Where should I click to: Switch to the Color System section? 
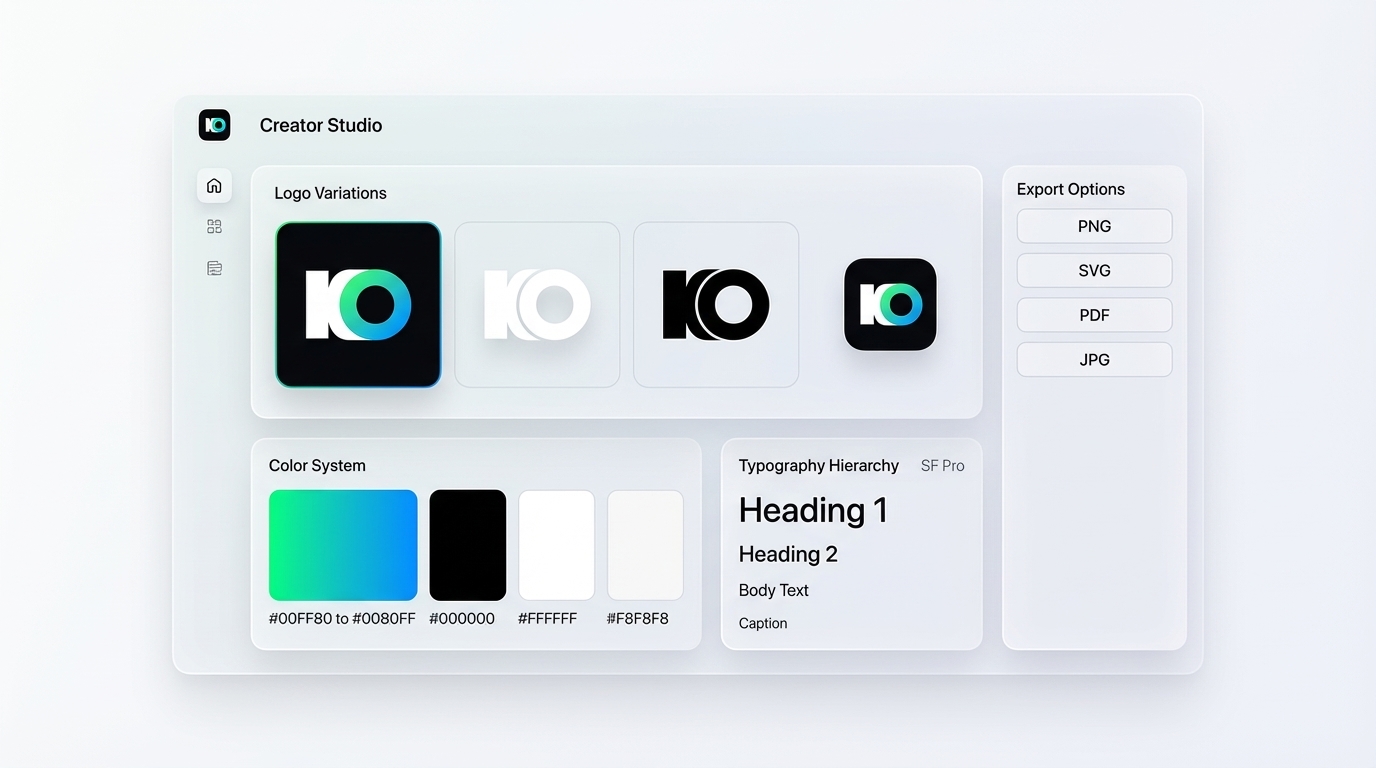click(317, 465)
